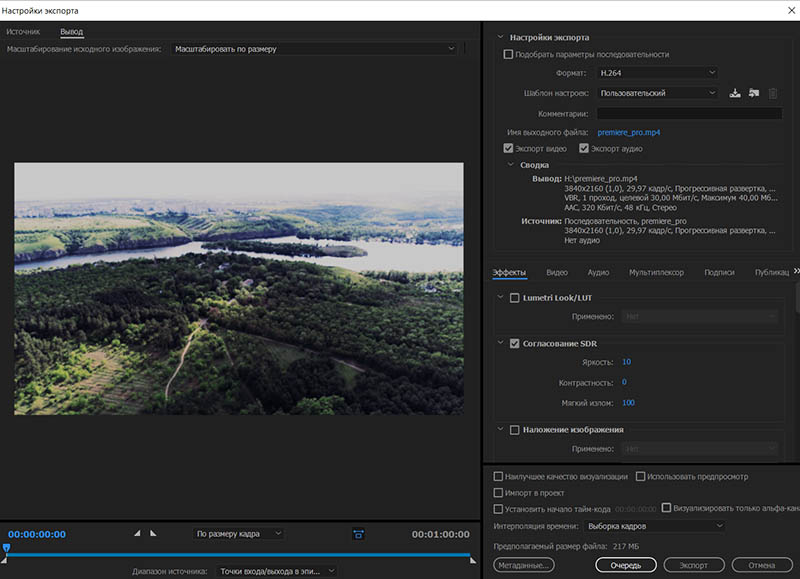
Task: Toggle Export Audio checkbox
Action: [x=584, y=148]
